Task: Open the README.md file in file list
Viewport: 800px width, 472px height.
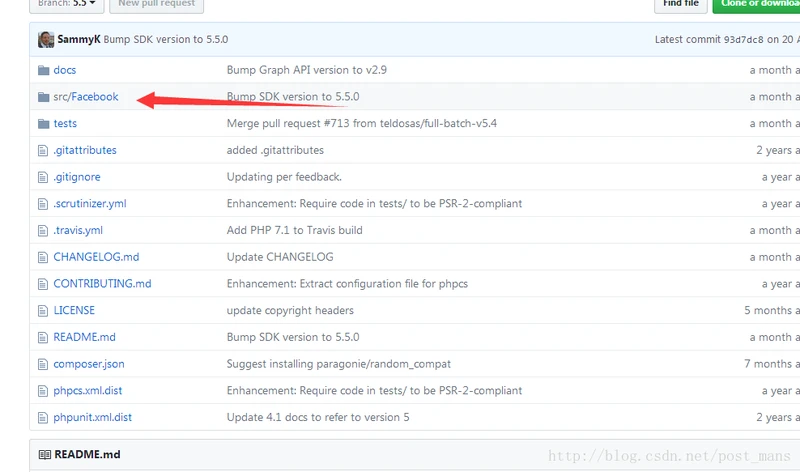Action: [x=85, y=337]
